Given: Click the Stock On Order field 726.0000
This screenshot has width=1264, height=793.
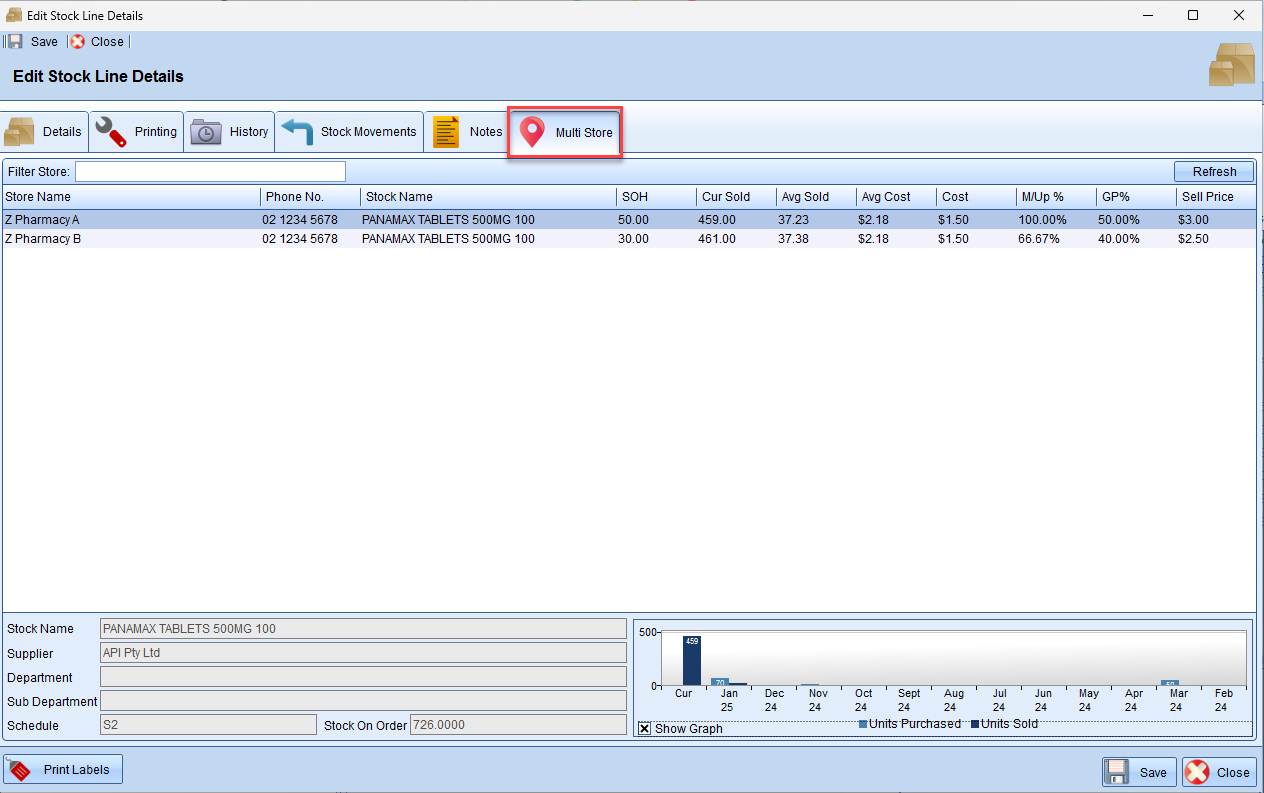Looking at the screenshot, I should click(518, 725).
